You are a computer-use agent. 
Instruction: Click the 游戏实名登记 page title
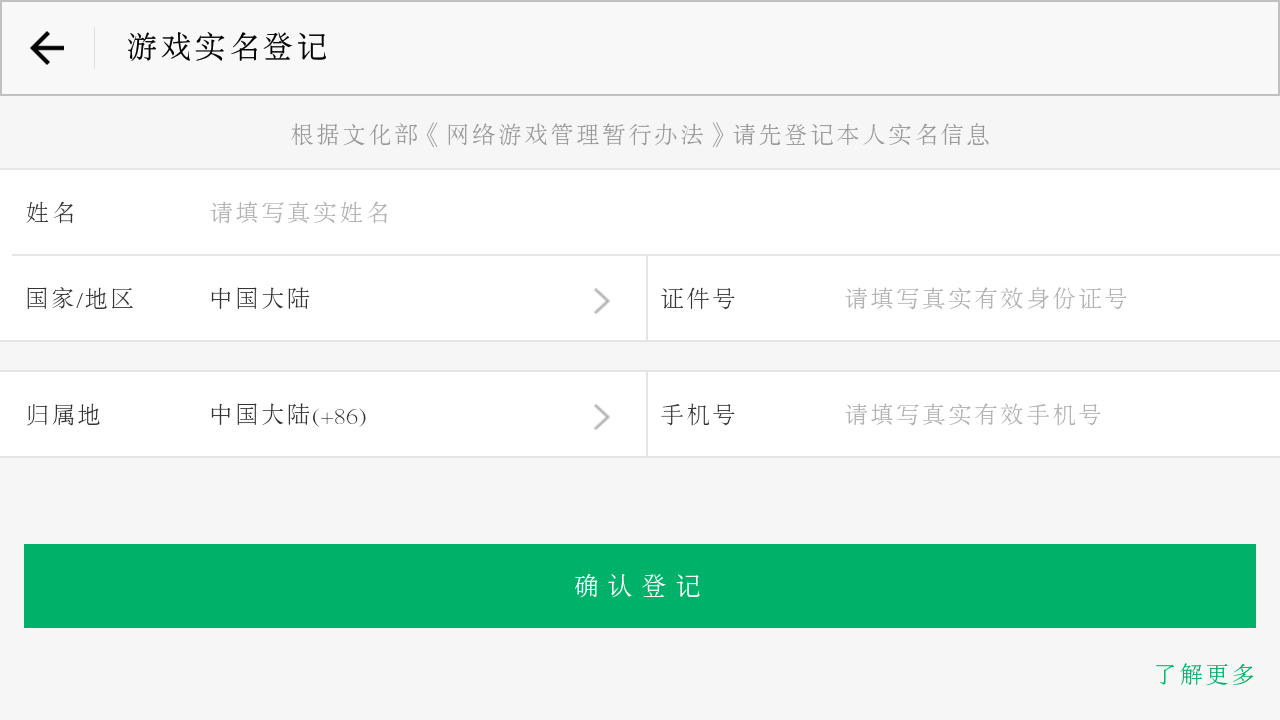(x=228, y=47)
